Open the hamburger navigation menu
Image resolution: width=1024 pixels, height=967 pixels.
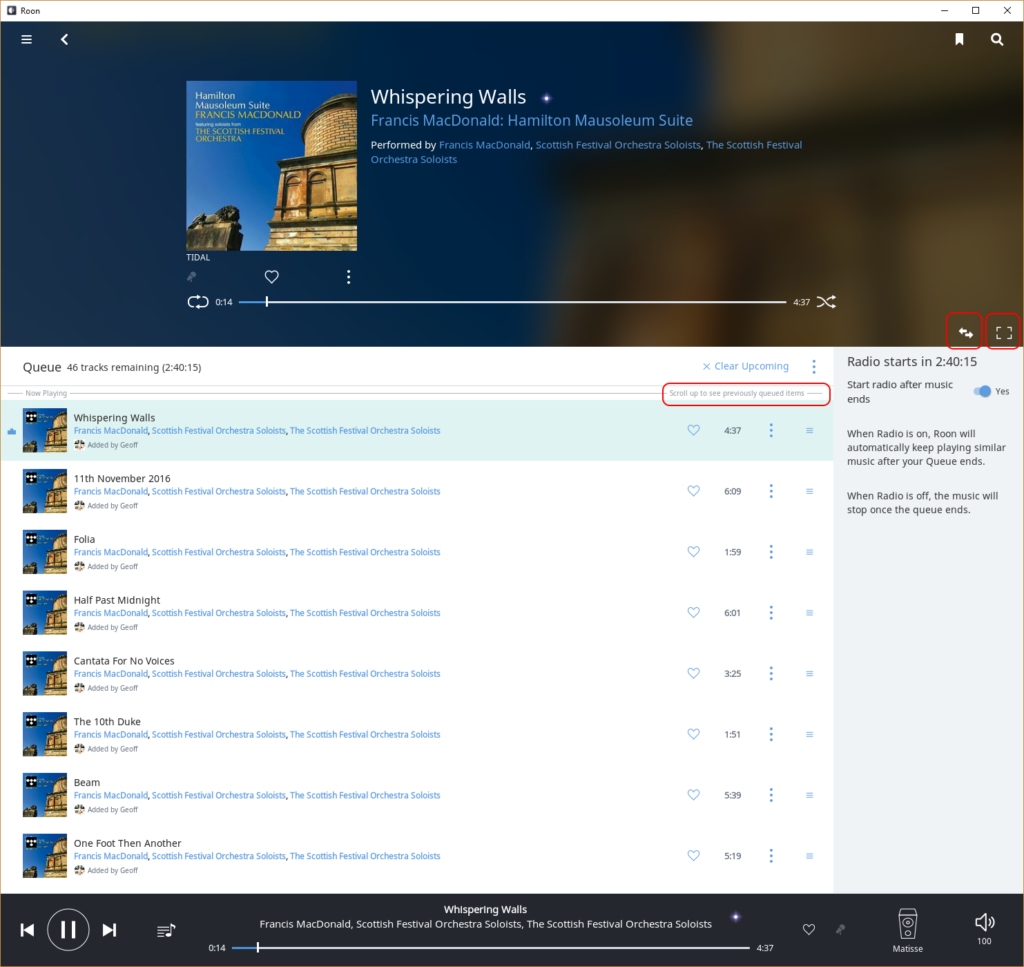pos(26,39)
